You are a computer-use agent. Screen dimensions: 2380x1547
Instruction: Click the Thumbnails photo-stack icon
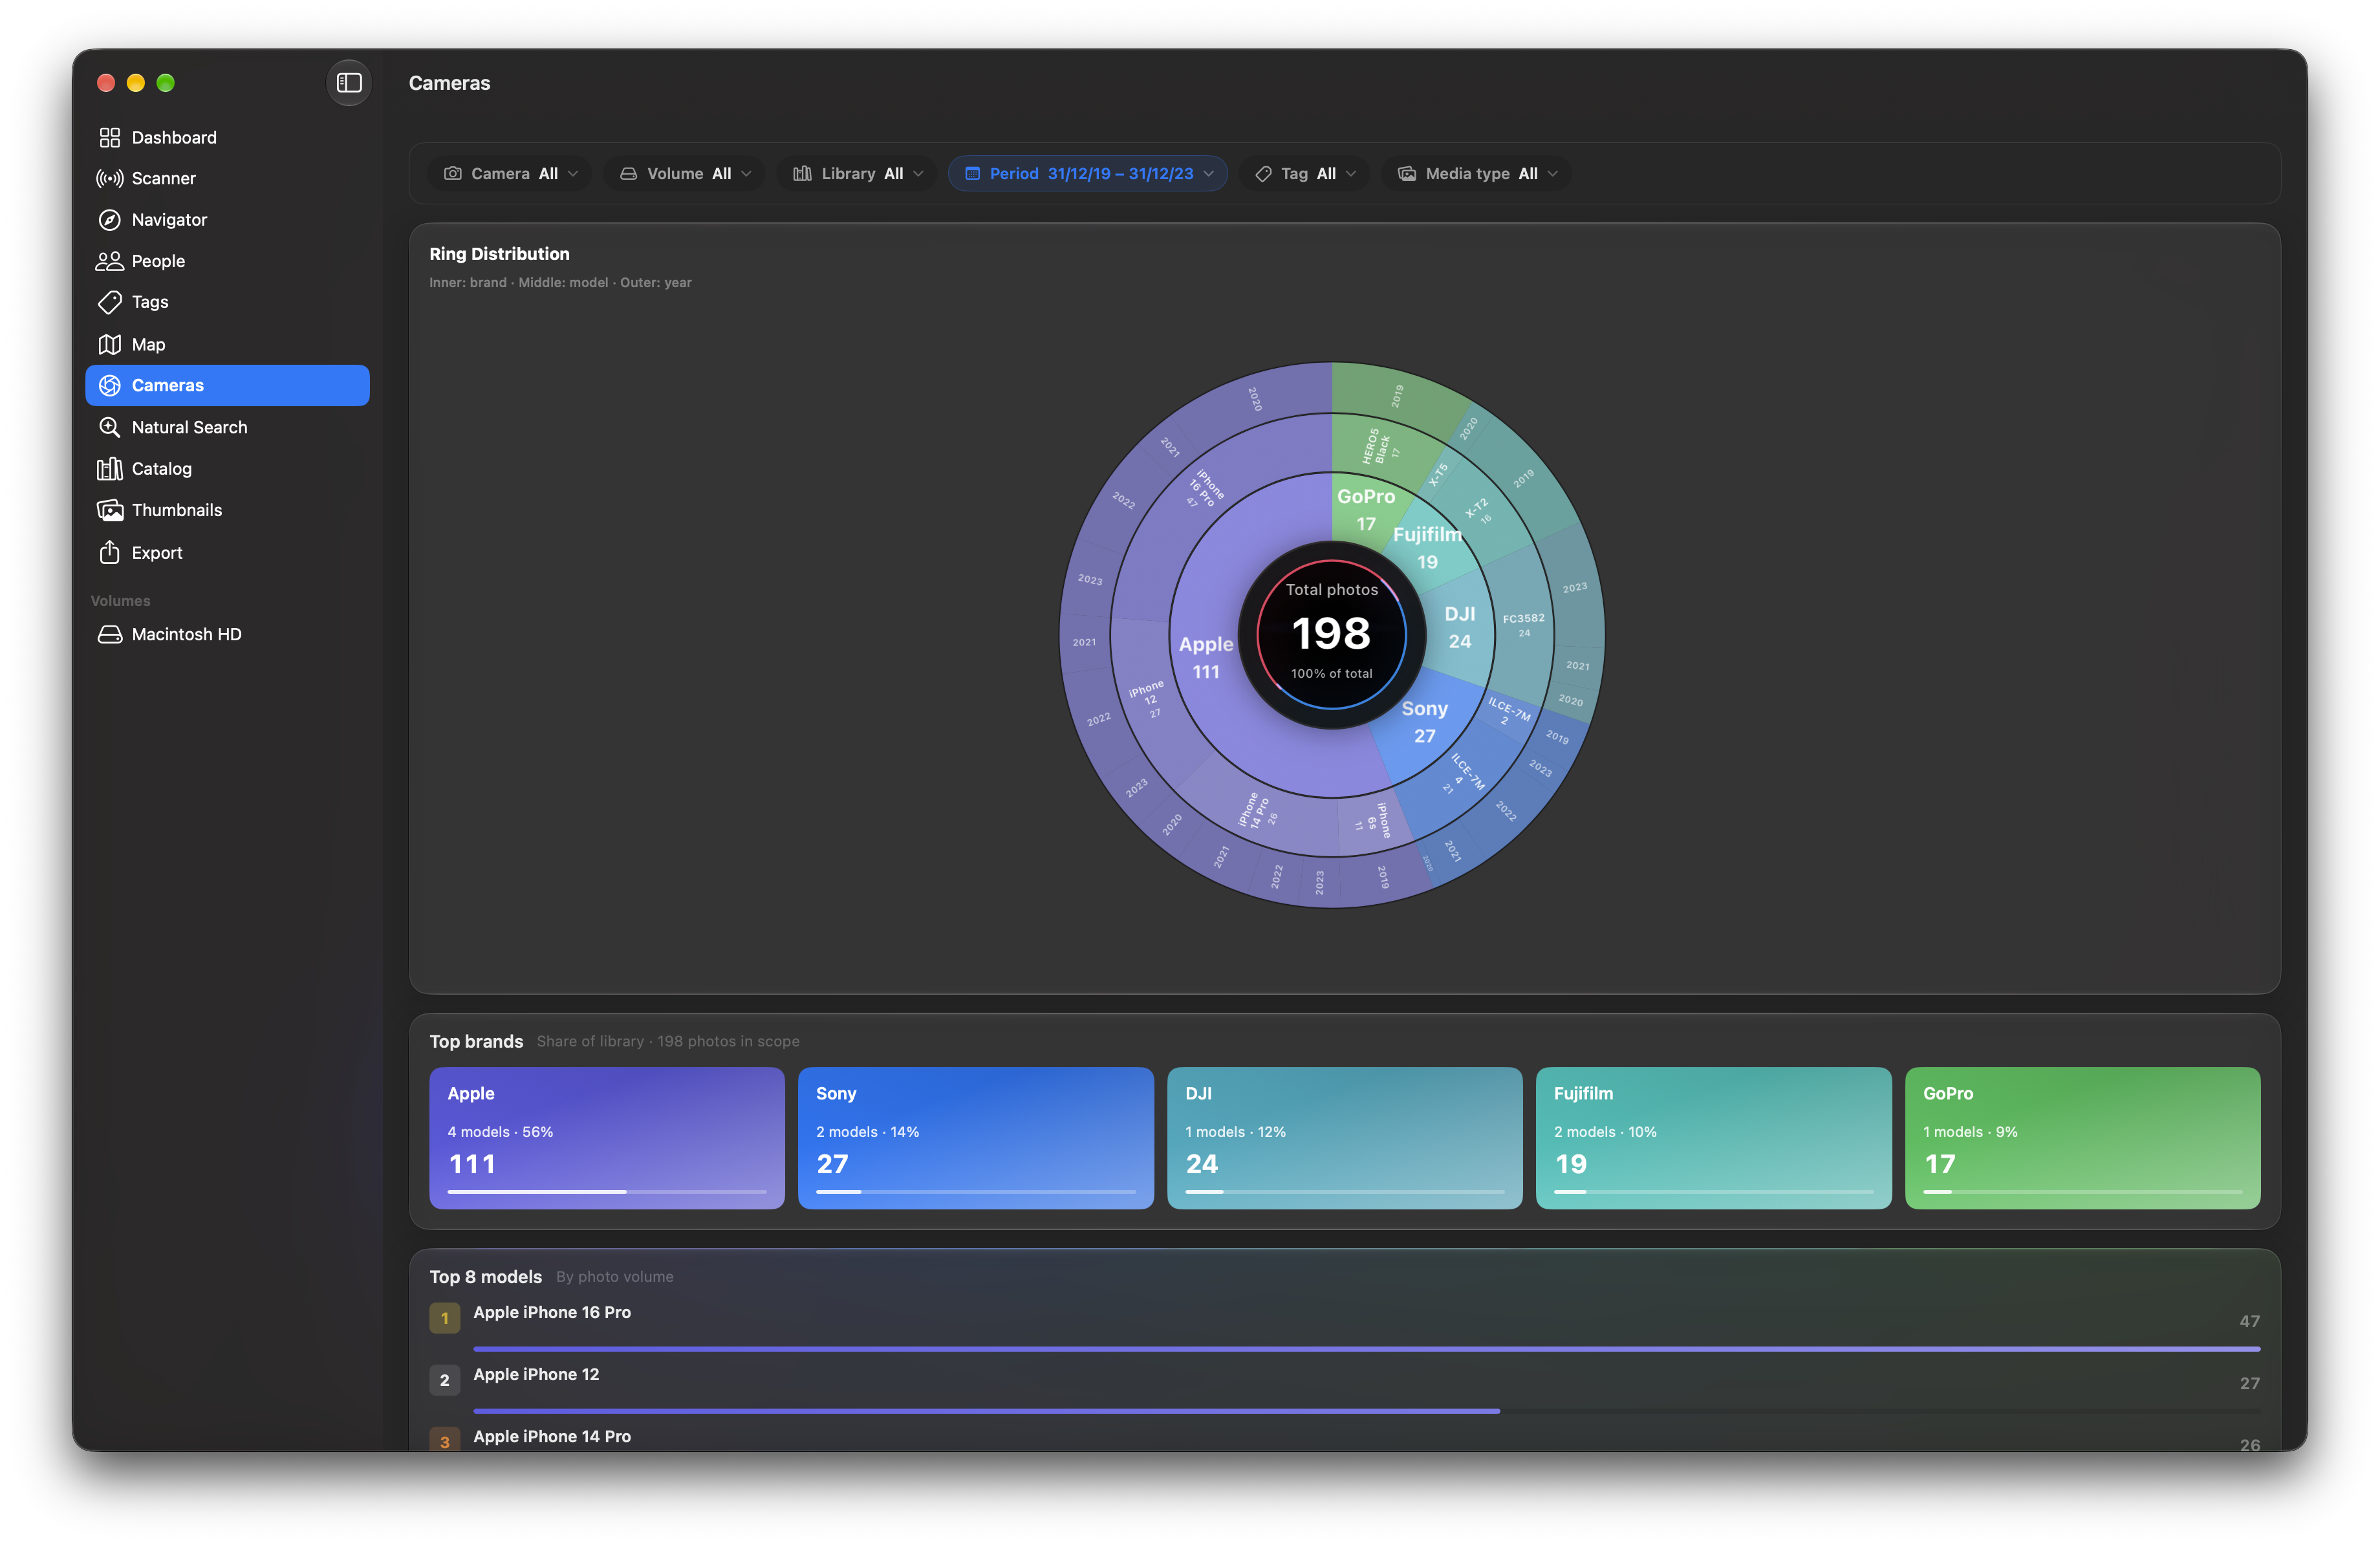pyautogui.click(x=110, y=511)
